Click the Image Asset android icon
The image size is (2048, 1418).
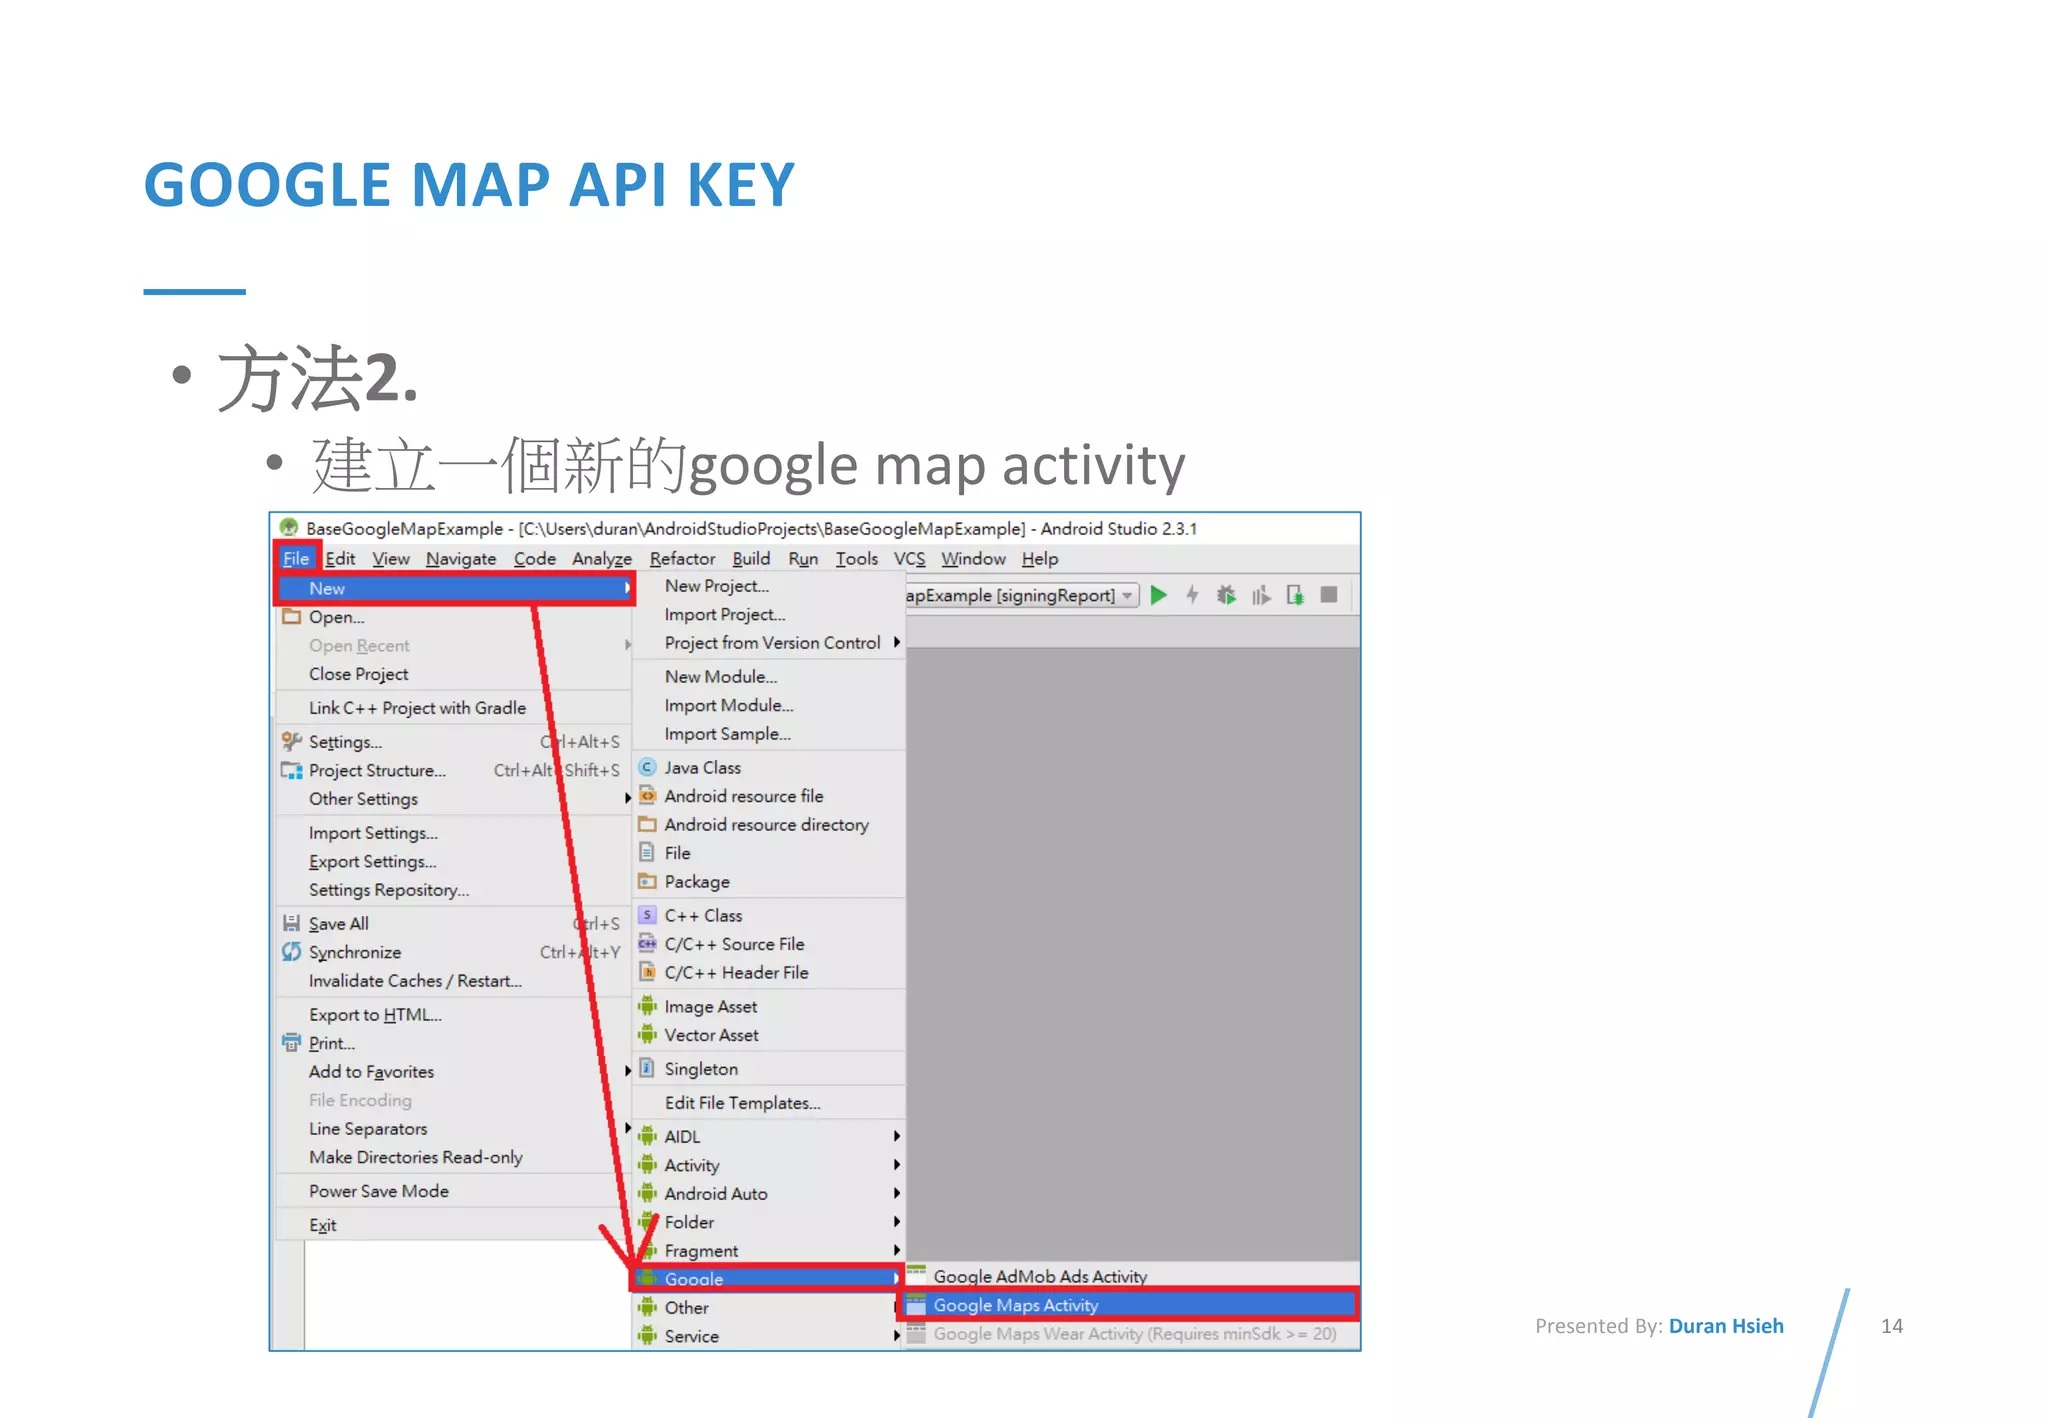[x=647, y=1006]
